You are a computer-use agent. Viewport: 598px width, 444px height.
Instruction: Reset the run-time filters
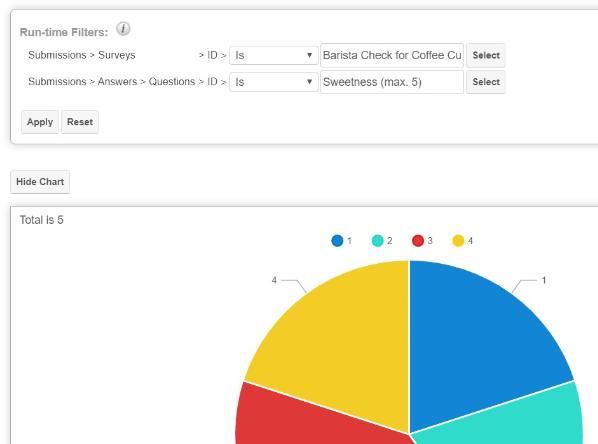pos(80,122)
